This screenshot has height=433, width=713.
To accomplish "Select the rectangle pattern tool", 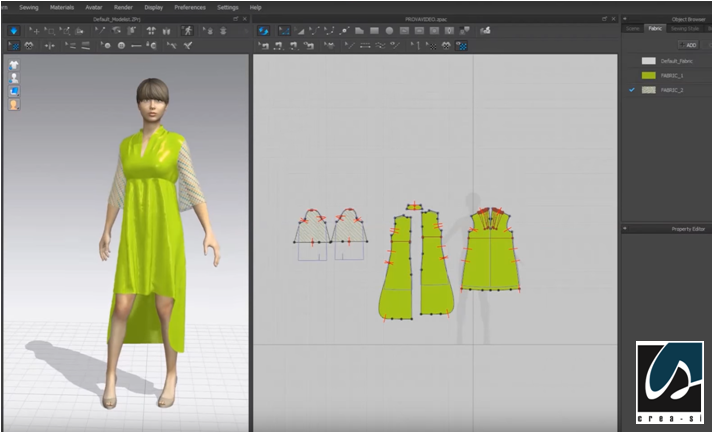I will pyautogui.click(x=373, y=31).
